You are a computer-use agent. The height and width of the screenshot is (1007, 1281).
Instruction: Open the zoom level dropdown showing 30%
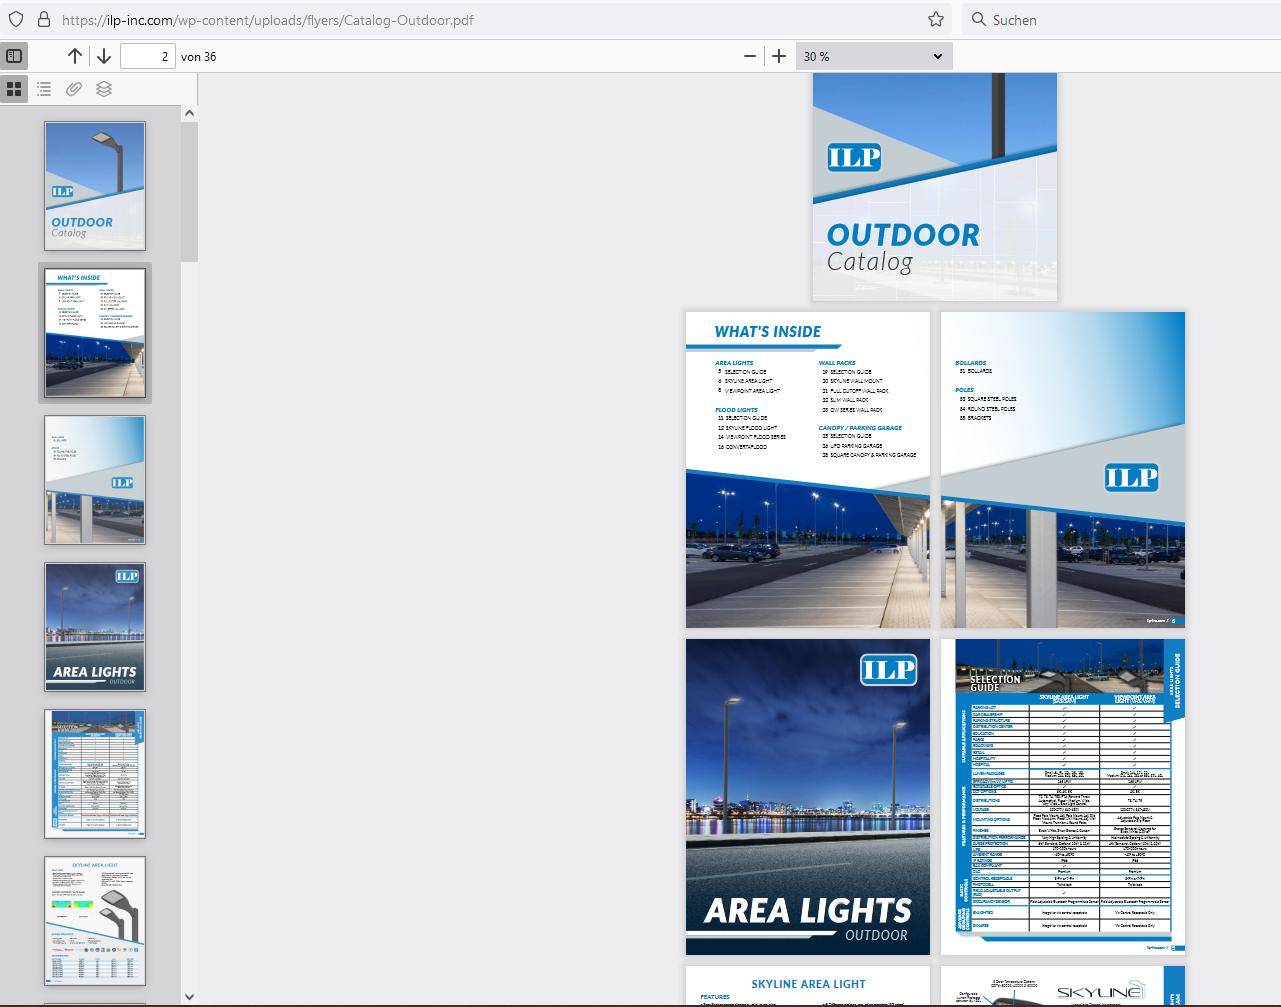pos(872,56)
